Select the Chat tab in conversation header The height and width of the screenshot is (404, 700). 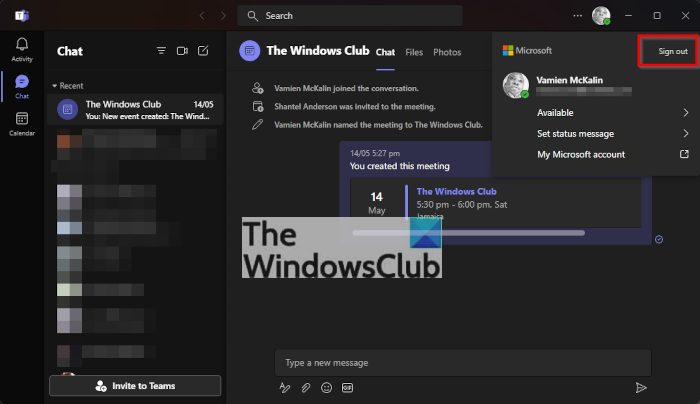(x=385, y=52)
